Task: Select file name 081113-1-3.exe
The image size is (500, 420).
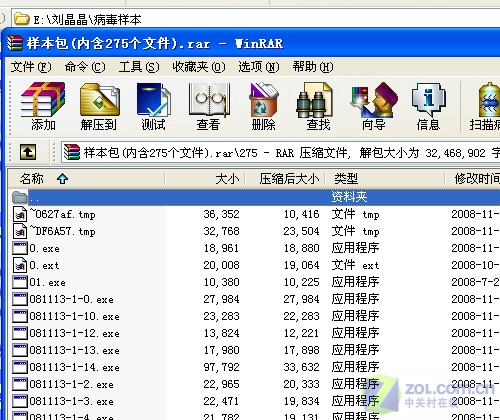Action: 71,401
